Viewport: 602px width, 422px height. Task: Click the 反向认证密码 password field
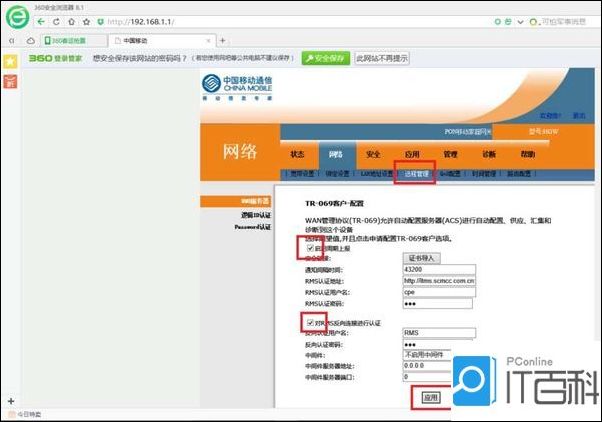tap(427, 344)
